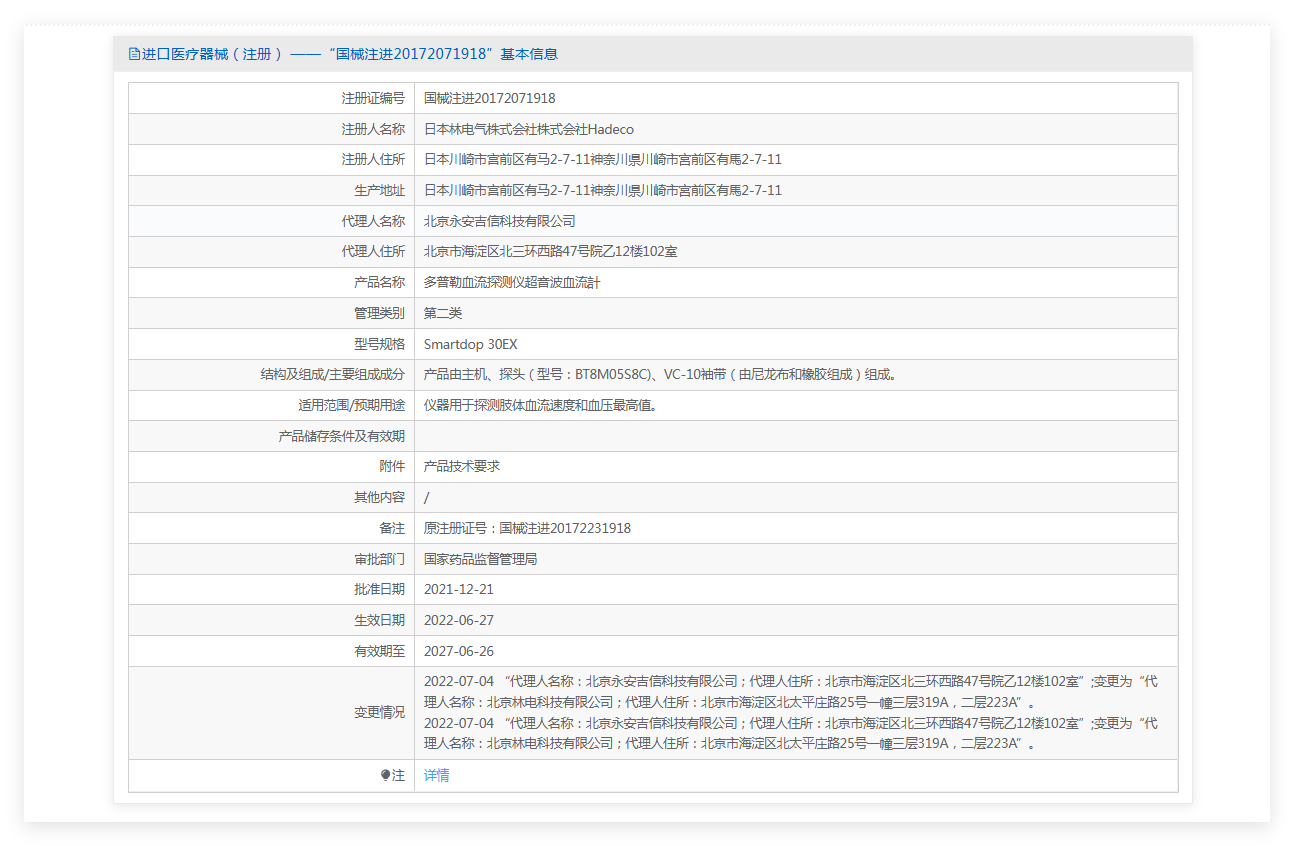Click the document icon before the page title
This screenshot has height=846, width=1294.
[134, 54]
